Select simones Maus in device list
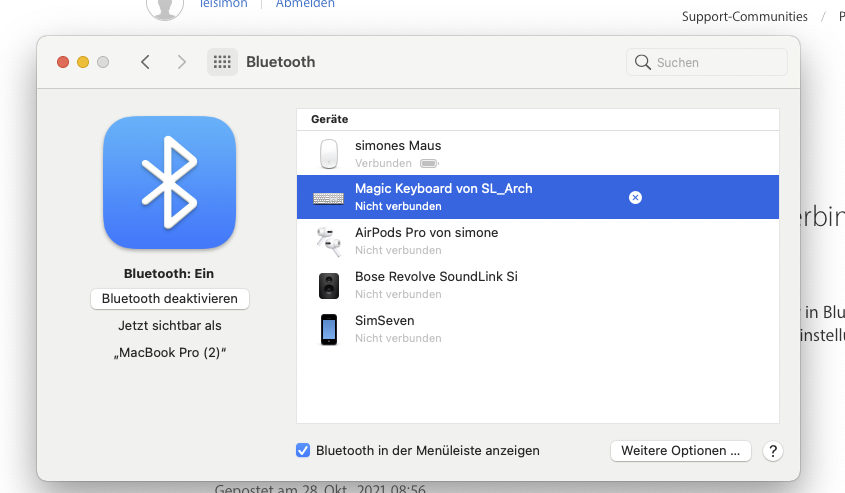845x493 pixels. point(538,153)
